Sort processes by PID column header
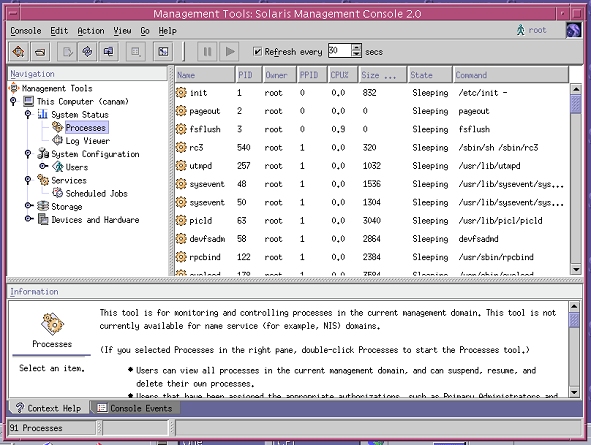 [249, 75]
